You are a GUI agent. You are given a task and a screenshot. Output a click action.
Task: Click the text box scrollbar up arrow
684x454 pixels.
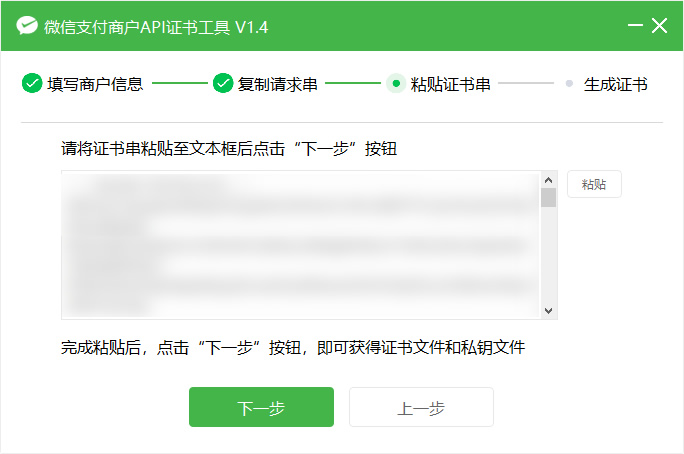[549, 180]
